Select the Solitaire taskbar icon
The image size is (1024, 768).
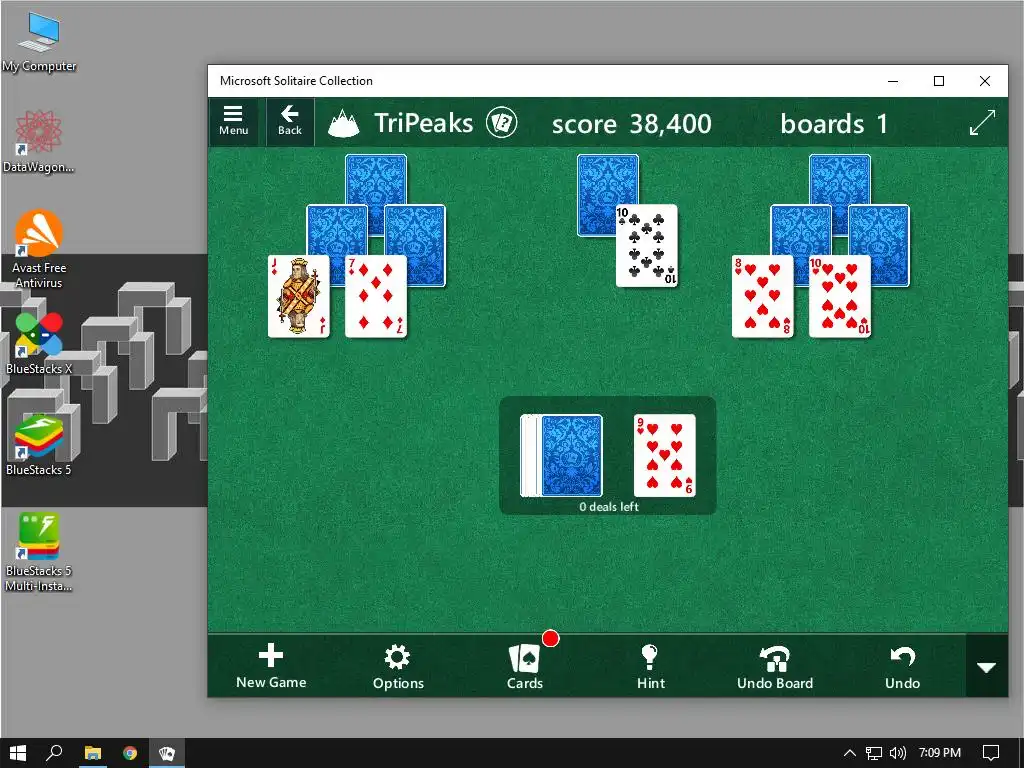coord(167,753)
